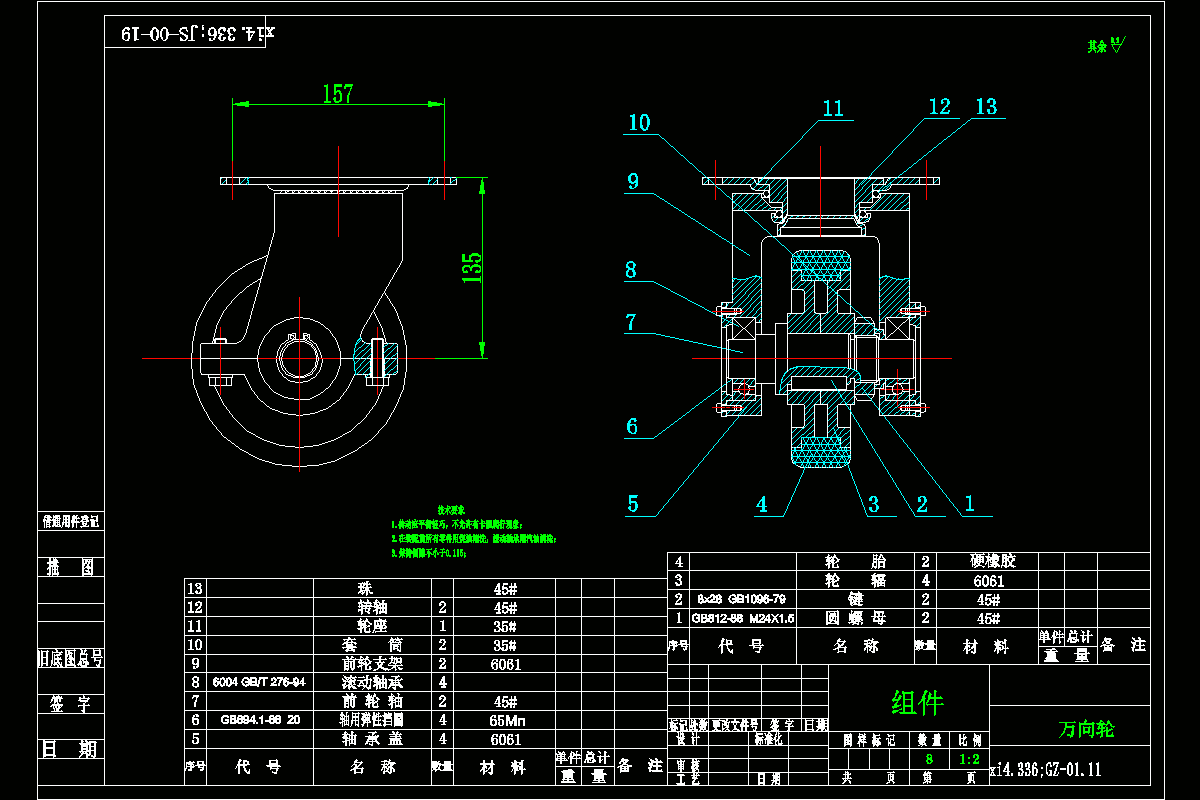Screen dimensions: 1200x800
Task: Click the 更改文件号 revision header
Action: click(736, 724)
